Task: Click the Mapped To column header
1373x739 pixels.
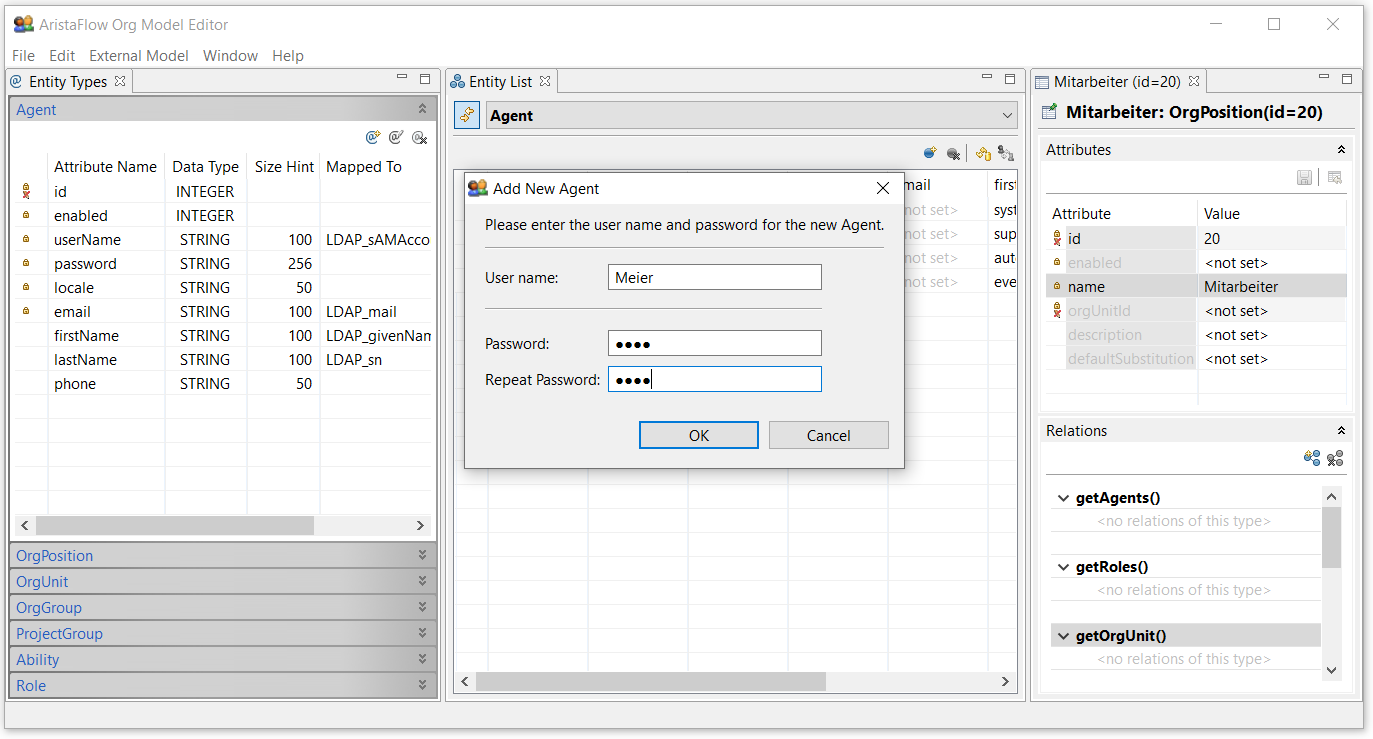Action: click(x=364, y=167)
